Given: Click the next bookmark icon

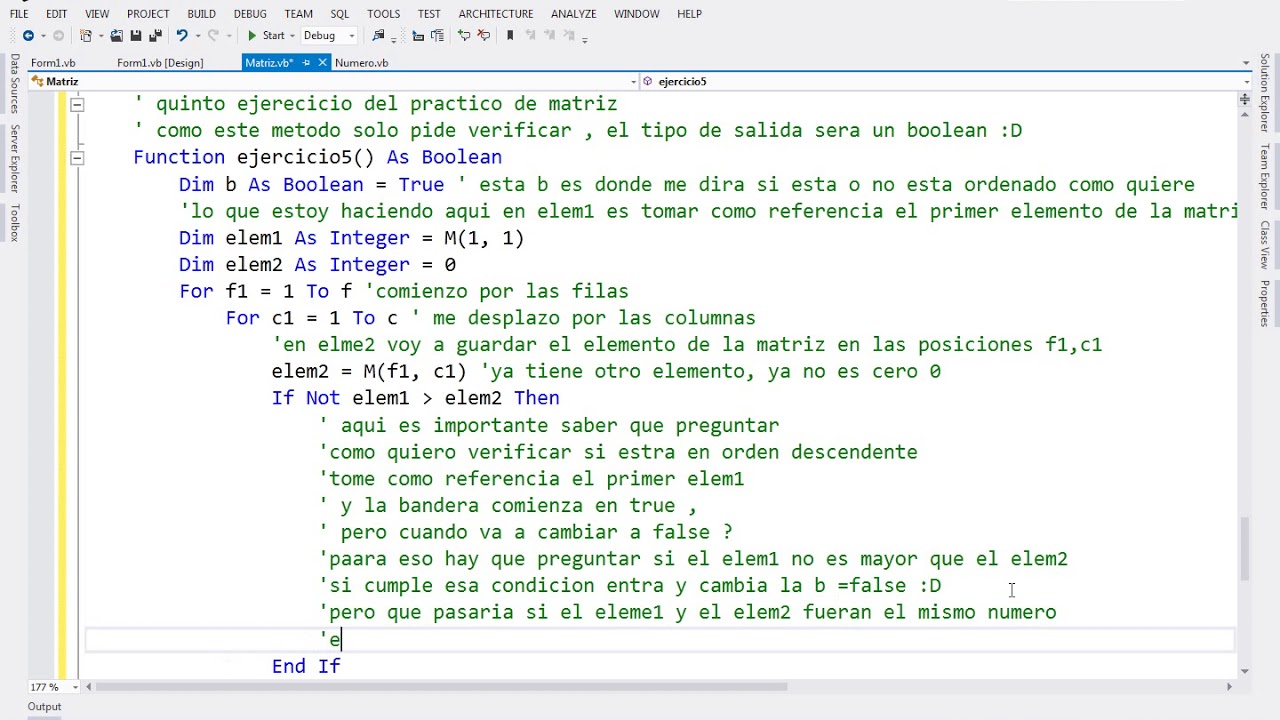Looking at the screenshot, I should (549, 35).
